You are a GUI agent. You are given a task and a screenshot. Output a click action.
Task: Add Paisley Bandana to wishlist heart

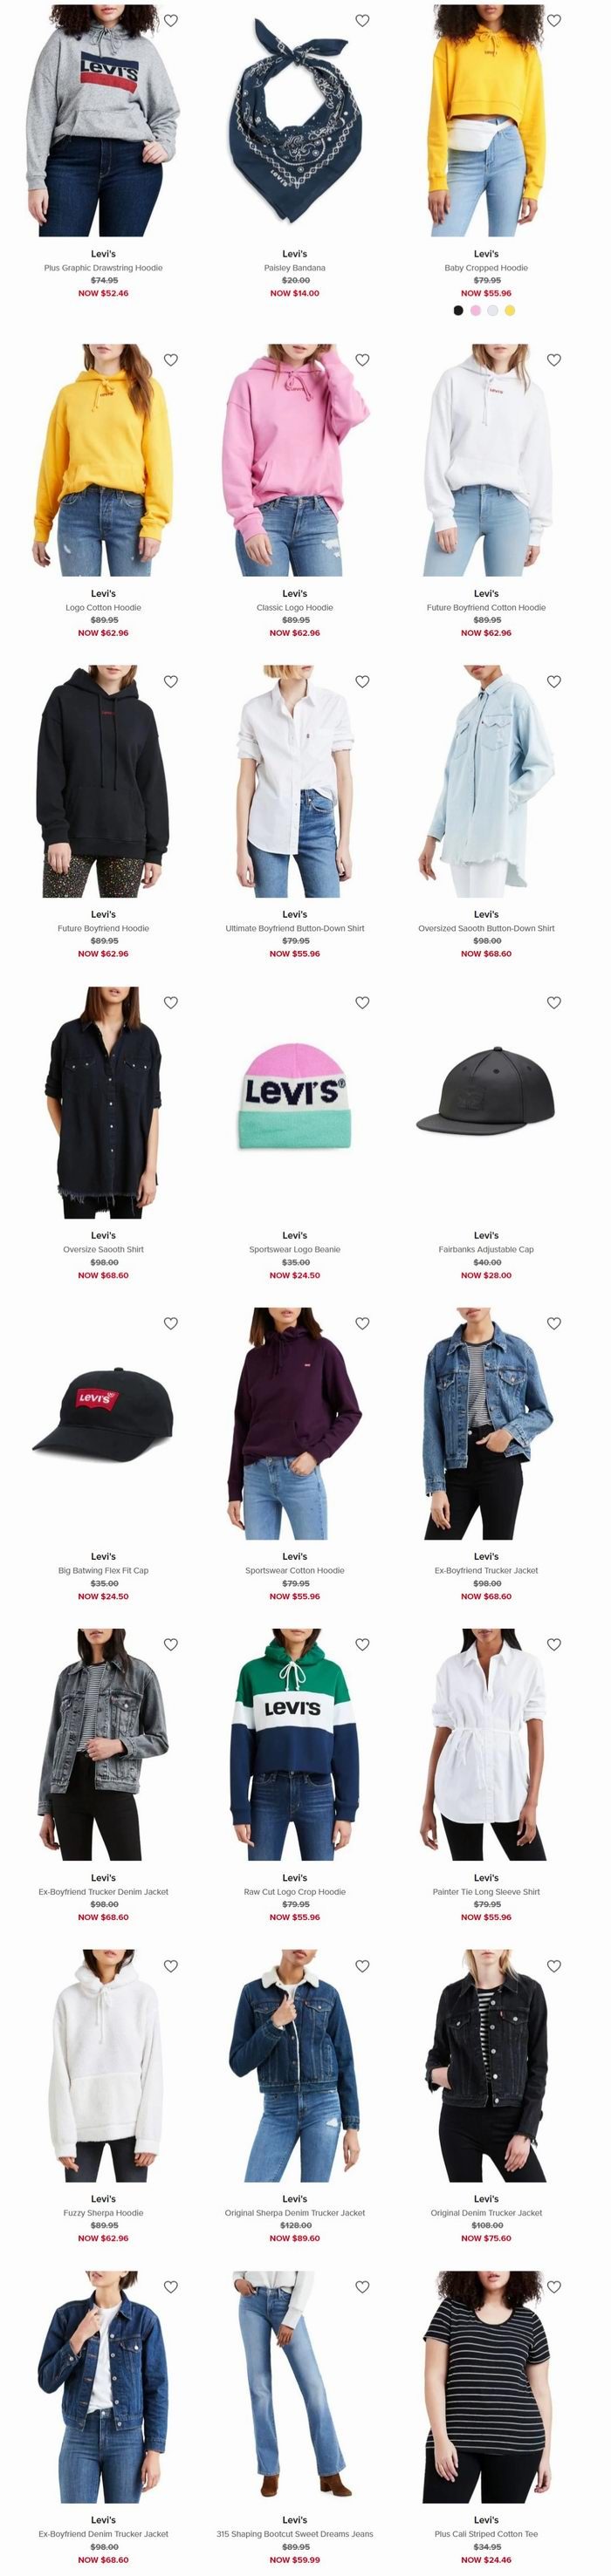[363, 20]
